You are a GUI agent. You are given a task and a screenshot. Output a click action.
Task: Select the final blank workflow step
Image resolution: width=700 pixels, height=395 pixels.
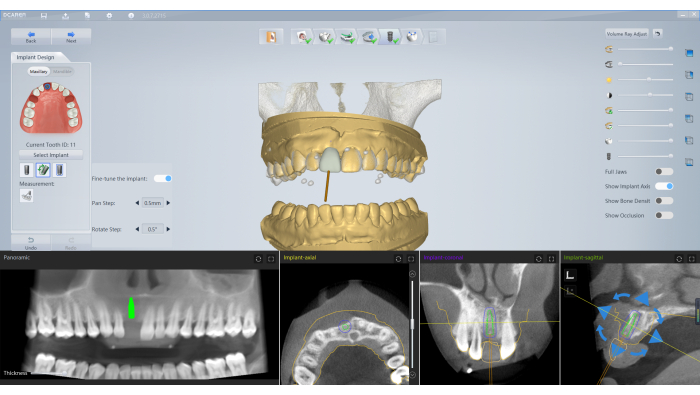(433, 37)
